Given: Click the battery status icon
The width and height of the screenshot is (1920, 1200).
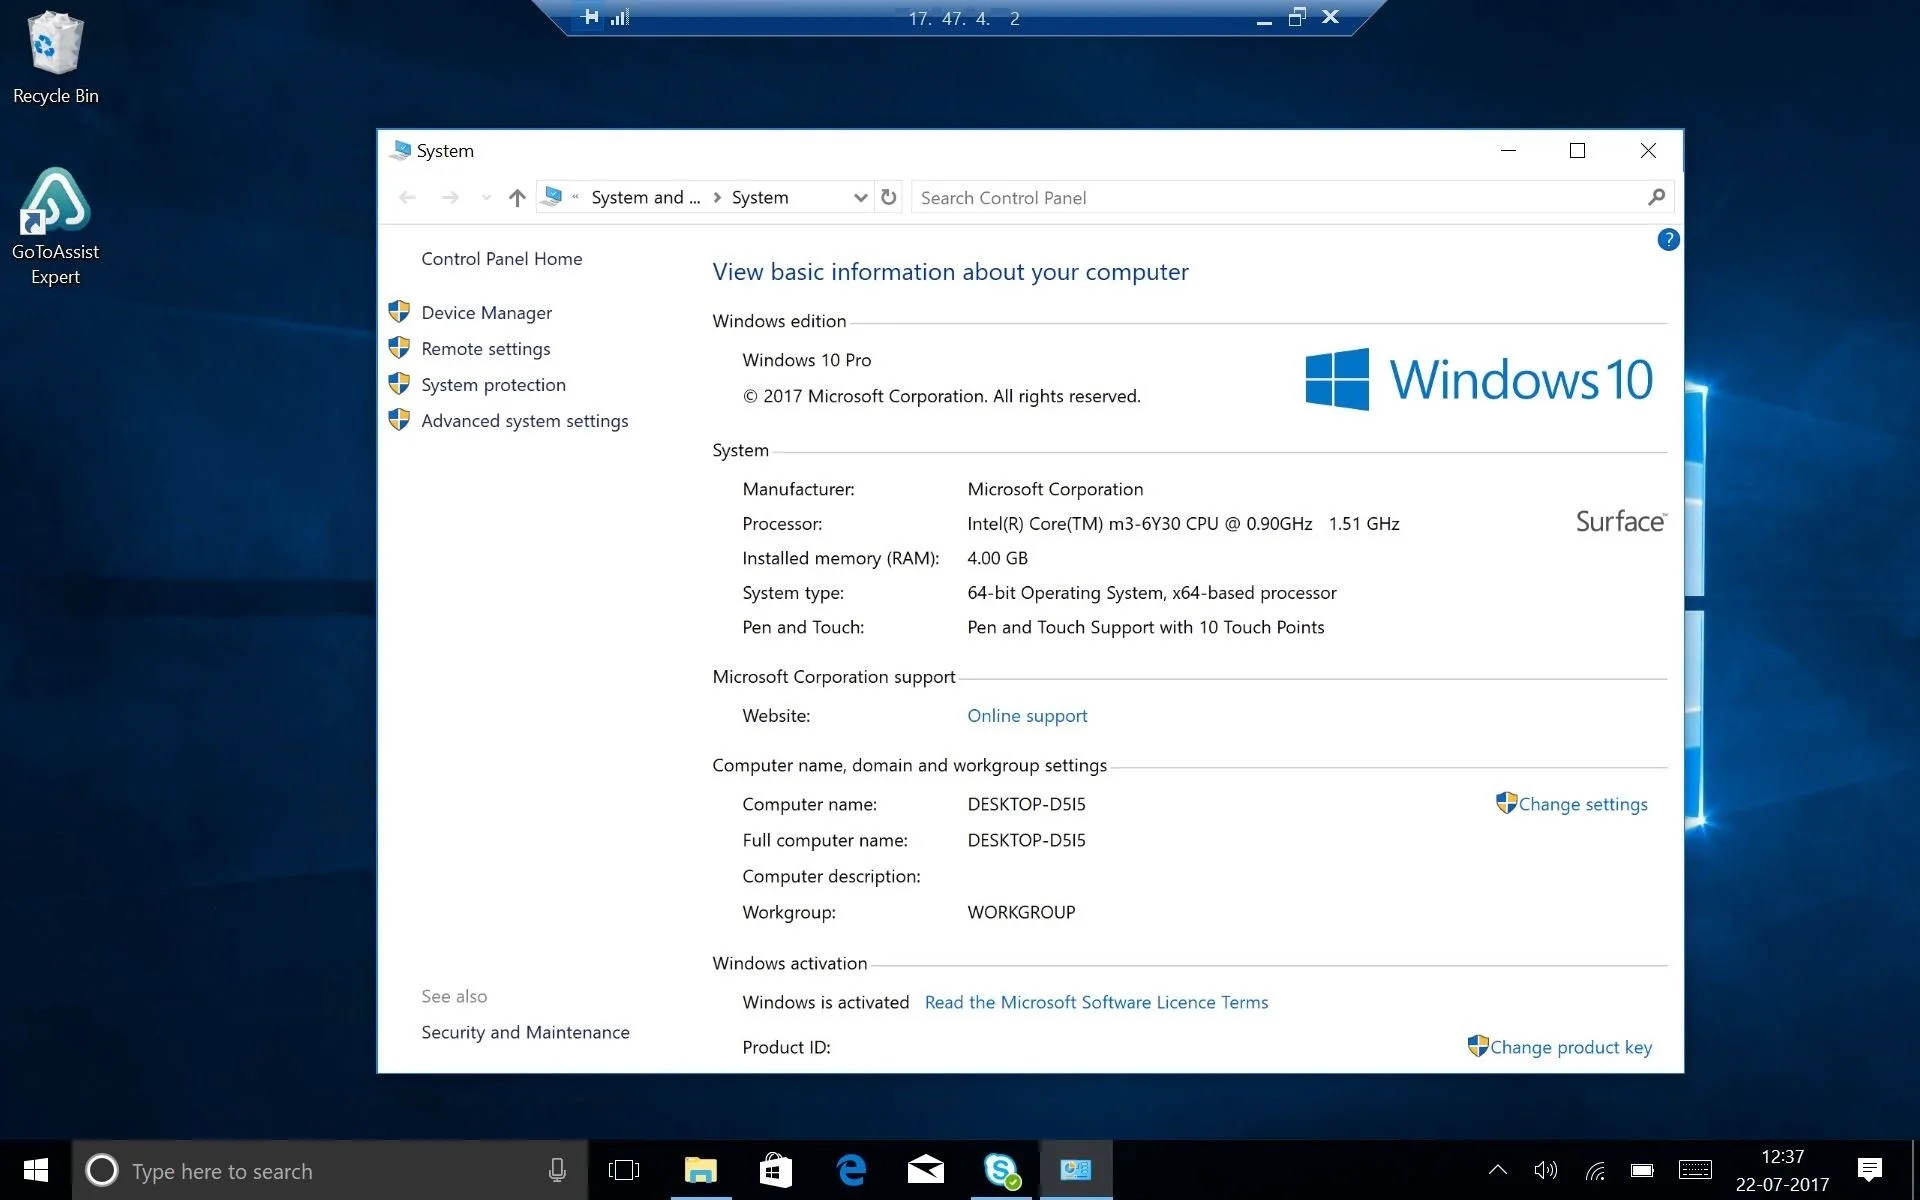Looking at the screenshot, I should pos(1642,1170).
